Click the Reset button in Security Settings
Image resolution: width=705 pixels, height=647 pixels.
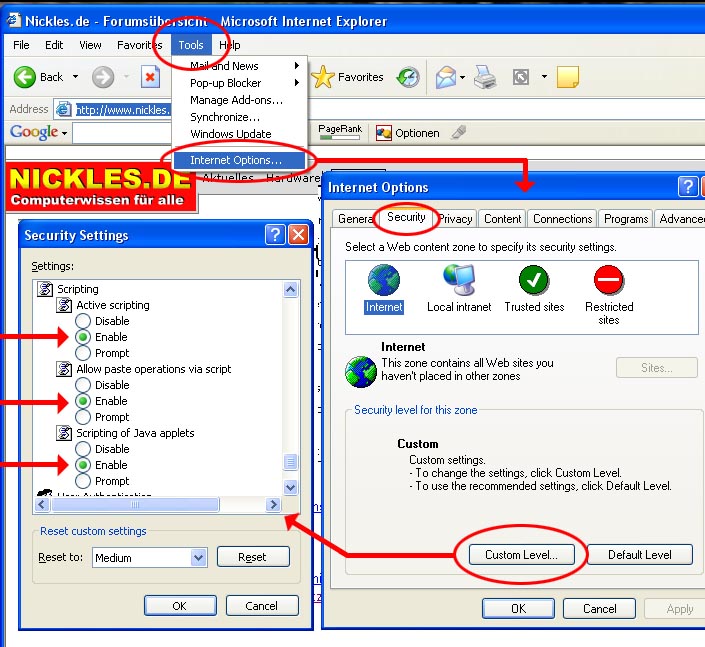pyautogui.click(x=253, y=557)
